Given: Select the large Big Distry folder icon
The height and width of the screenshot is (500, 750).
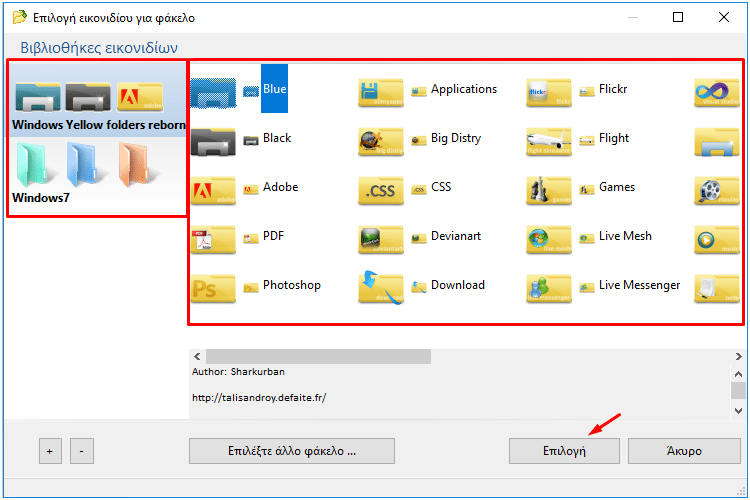Looking at the screenshot, I should point(381,142).
